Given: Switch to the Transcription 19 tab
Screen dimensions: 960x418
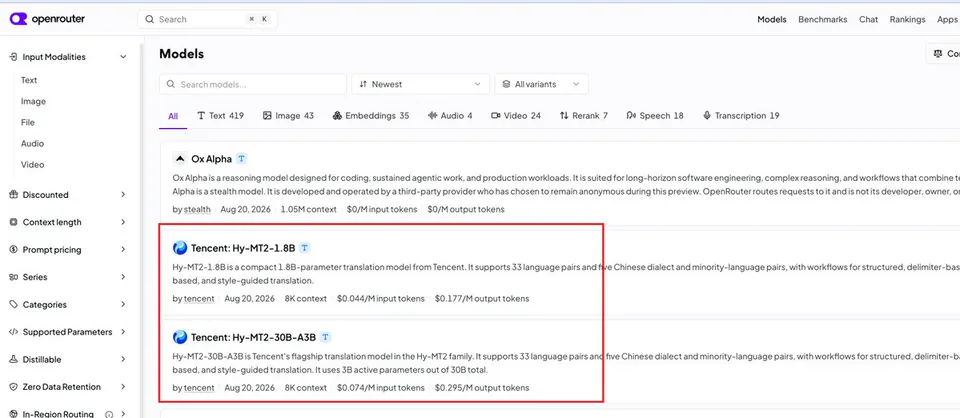Looking at the screenshot, I should pos(741,116).
